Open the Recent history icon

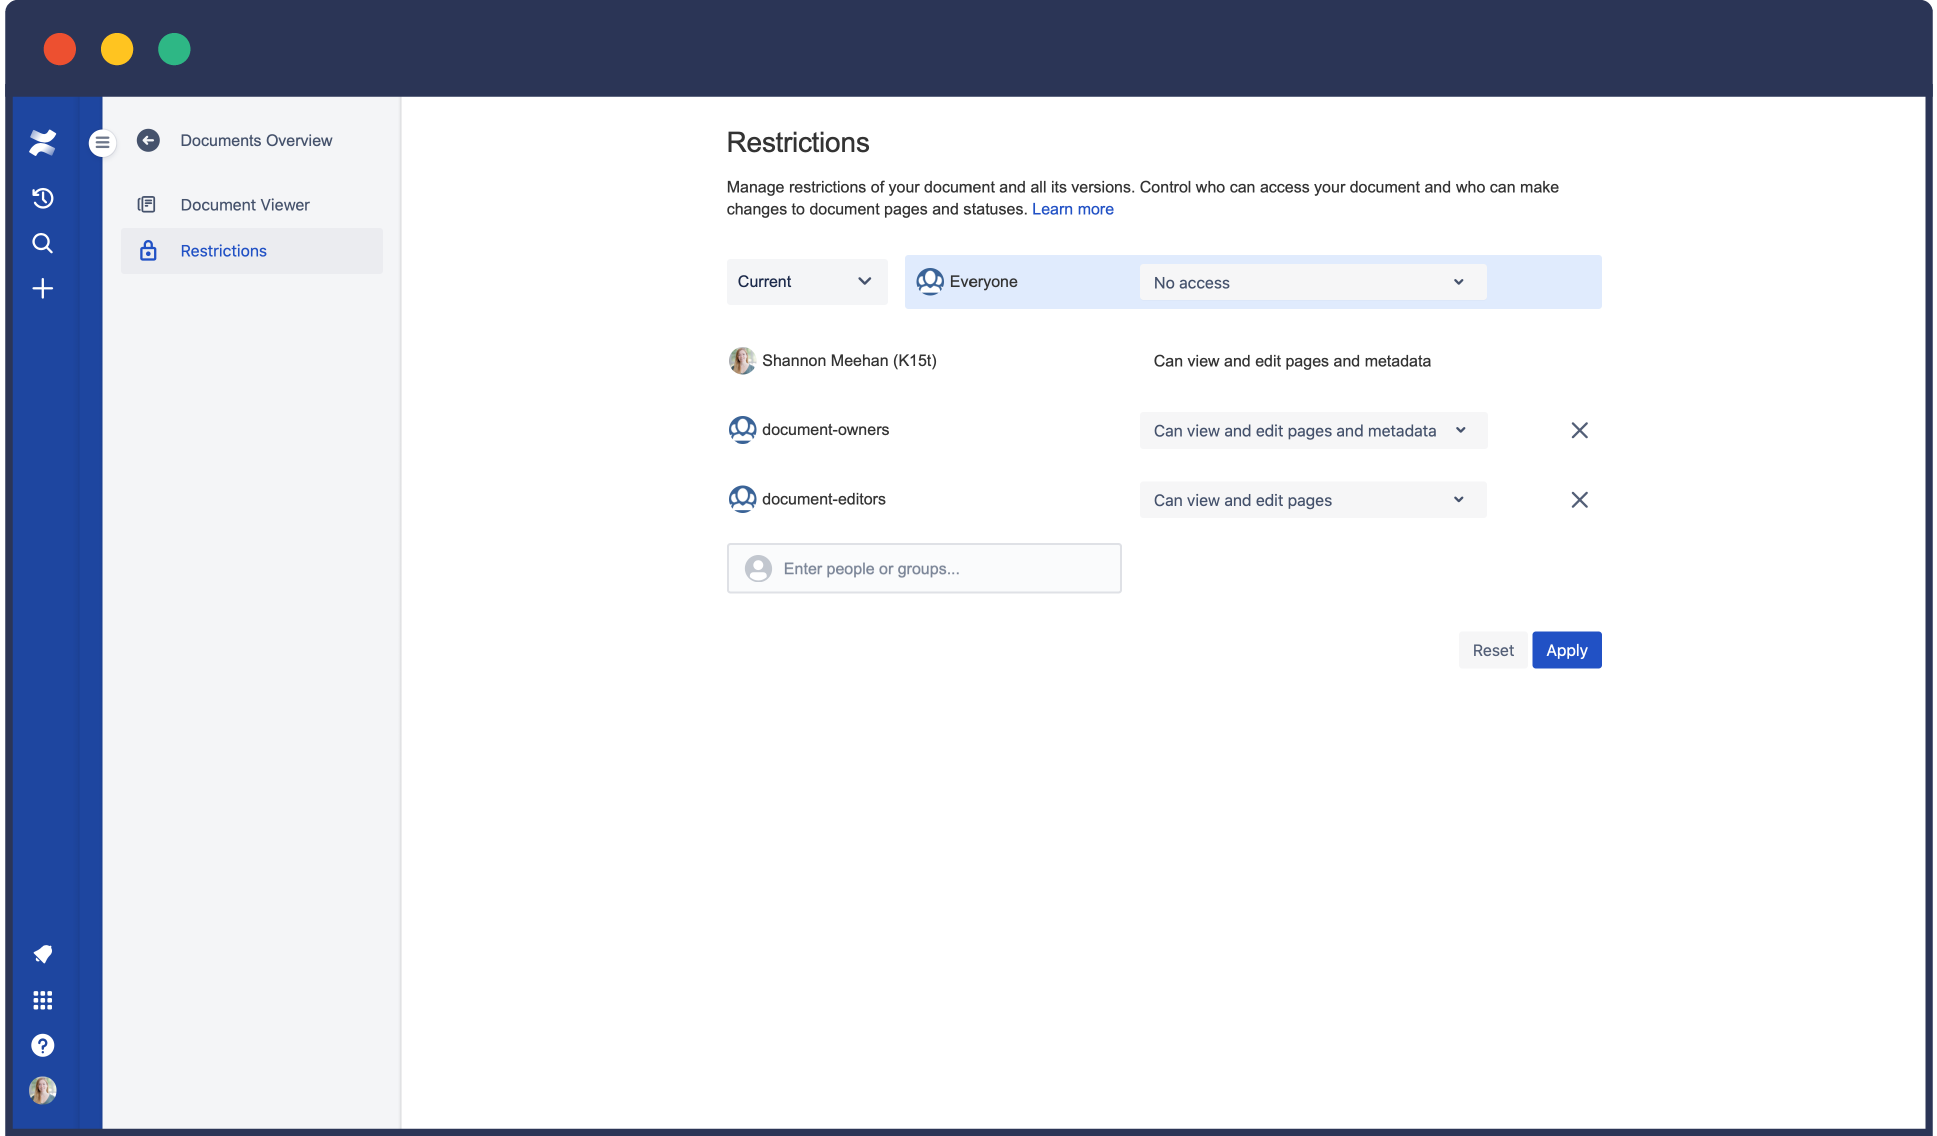coord(42,198)
